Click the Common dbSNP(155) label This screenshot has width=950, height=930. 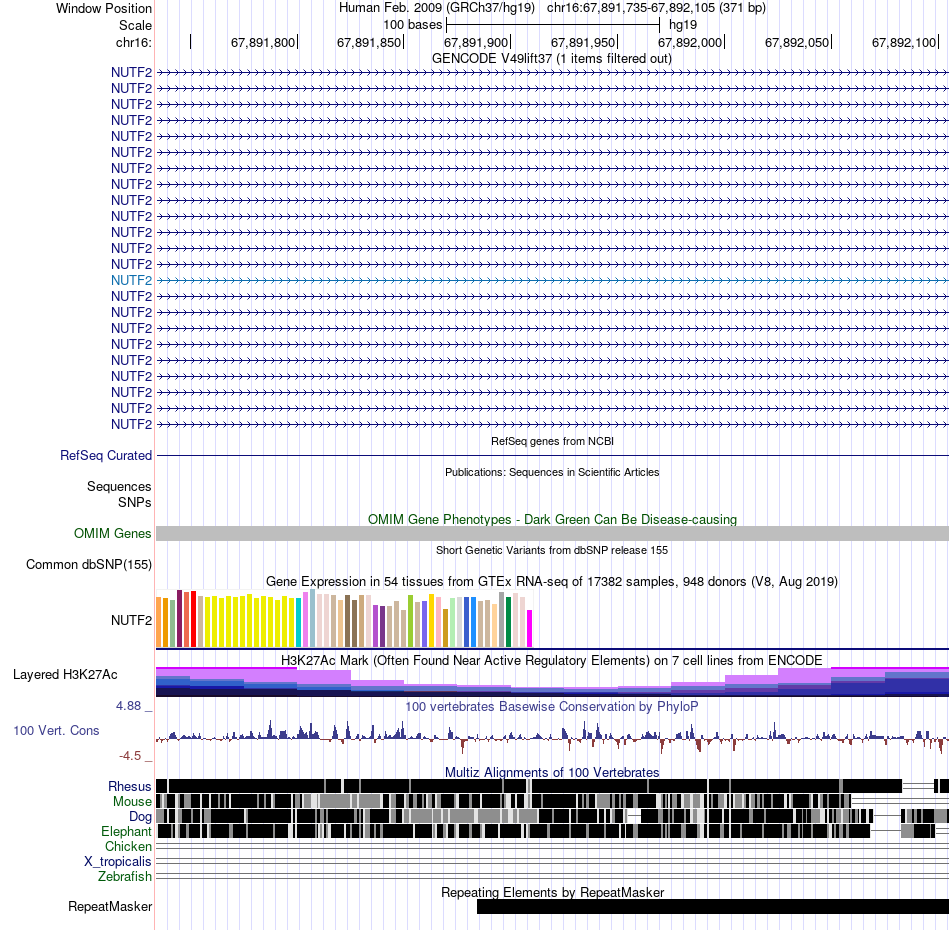[x=89, y=565]
